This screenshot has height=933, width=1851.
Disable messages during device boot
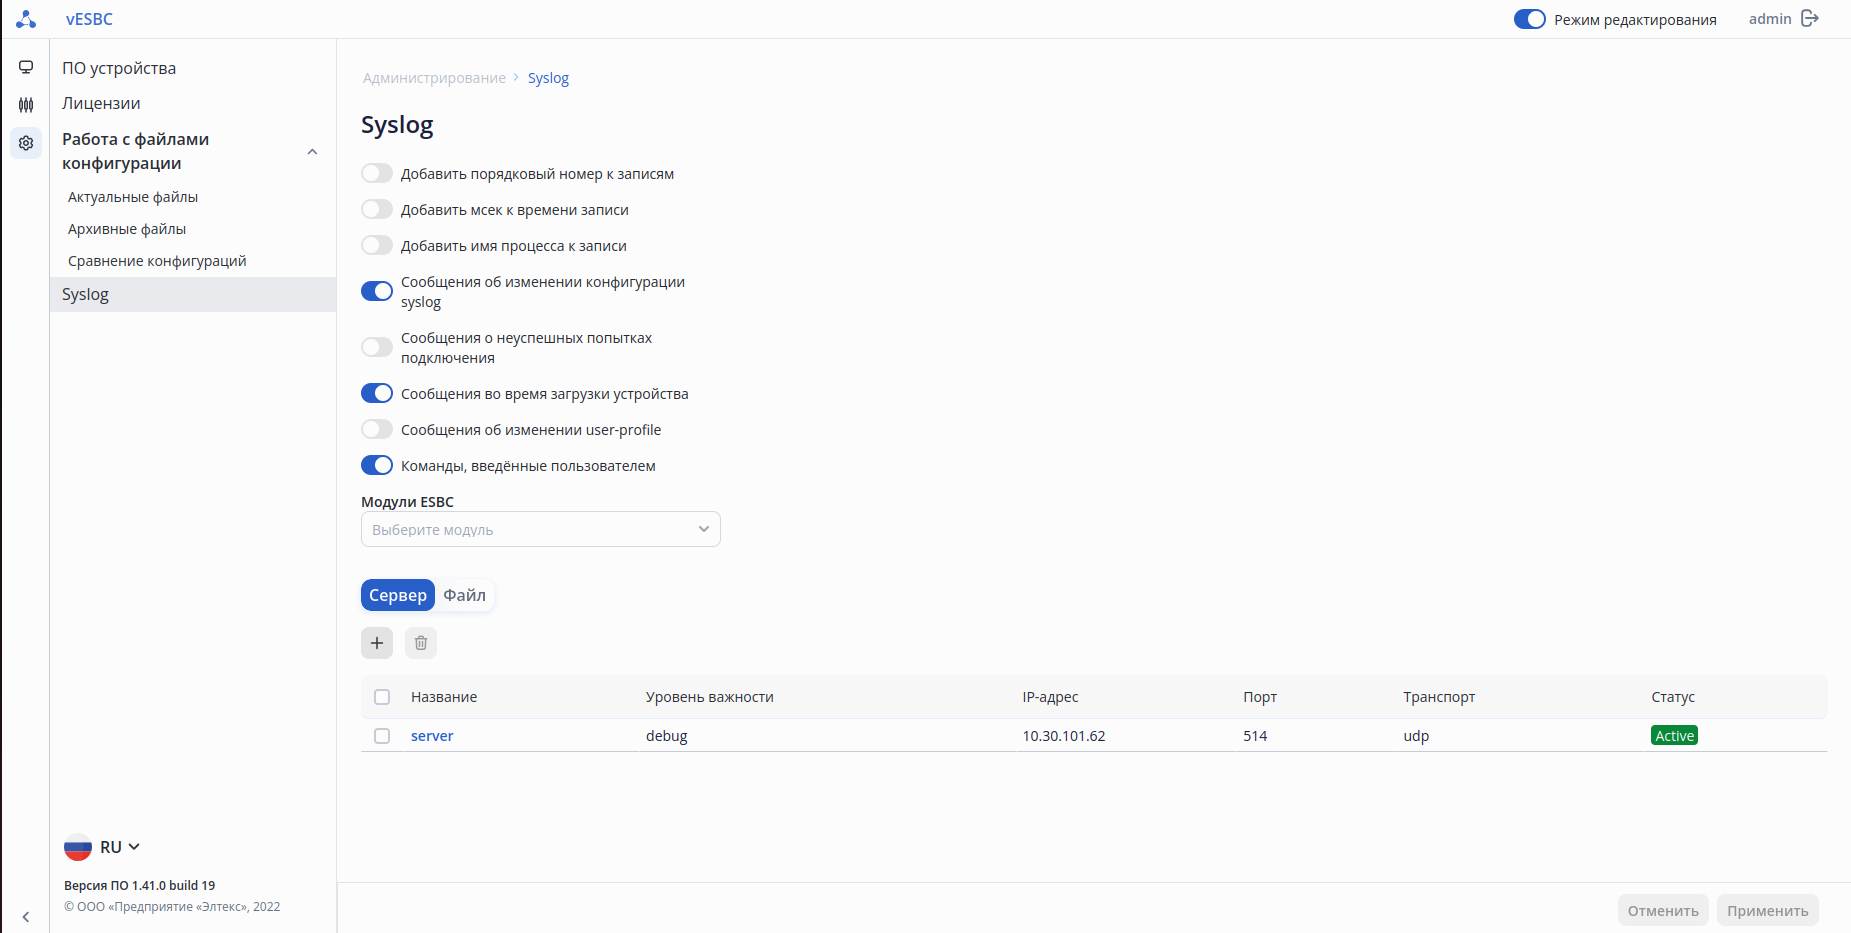pos(377,394)
